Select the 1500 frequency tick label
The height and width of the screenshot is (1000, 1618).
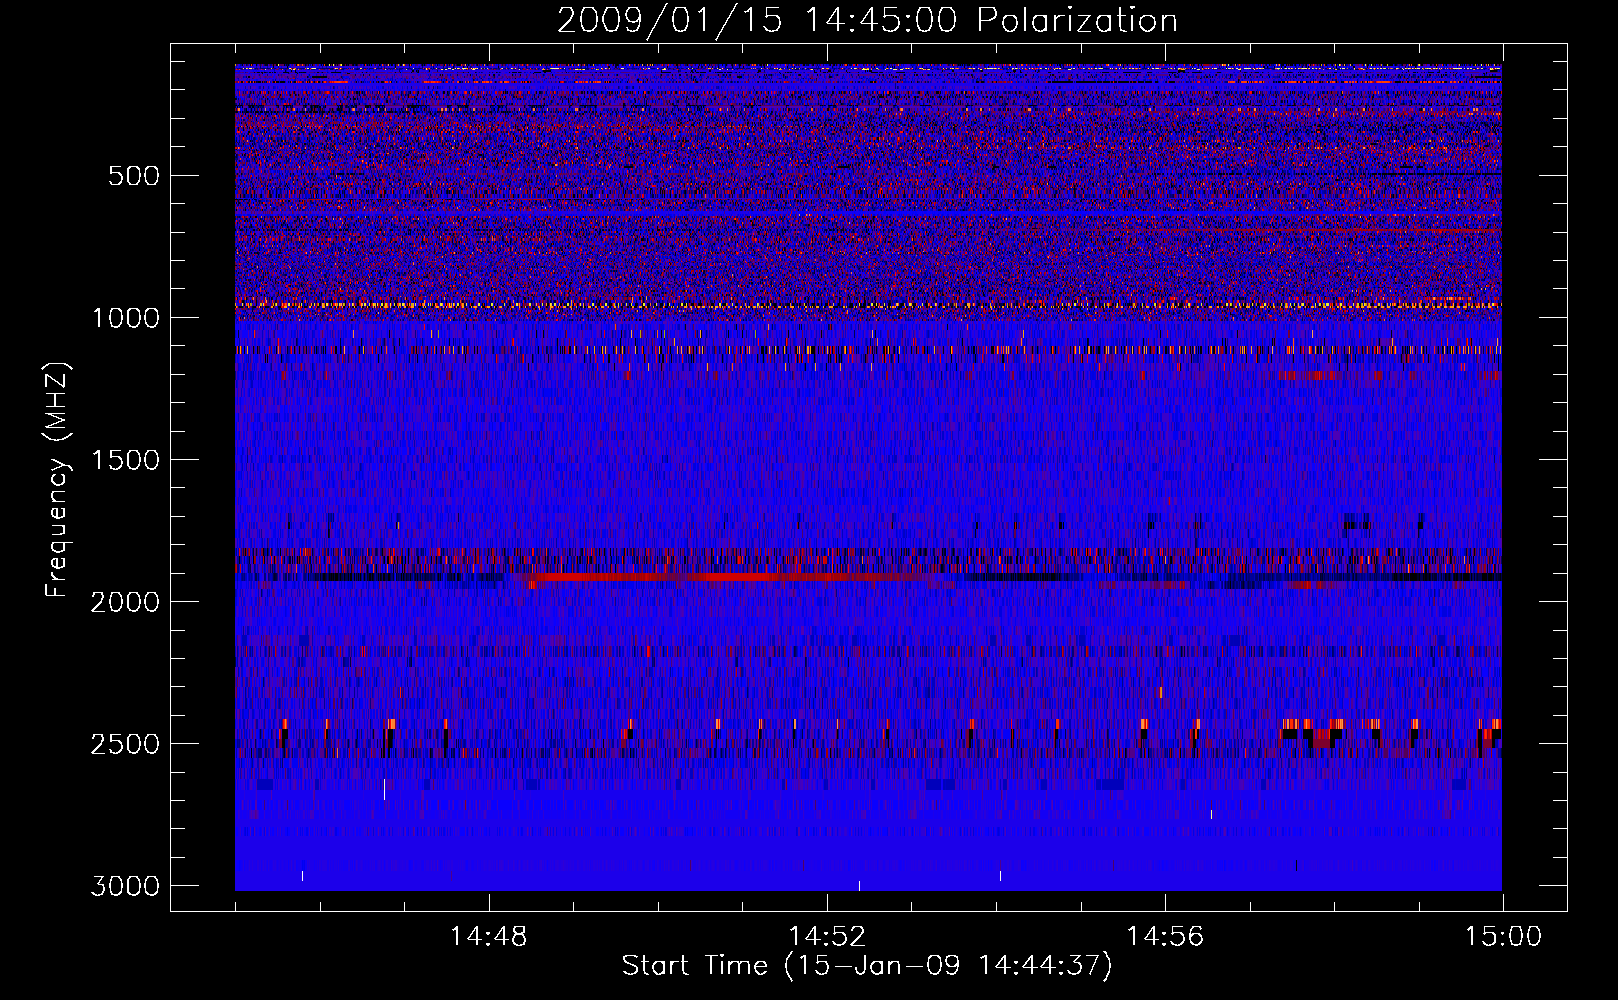(x=125, y=460)
